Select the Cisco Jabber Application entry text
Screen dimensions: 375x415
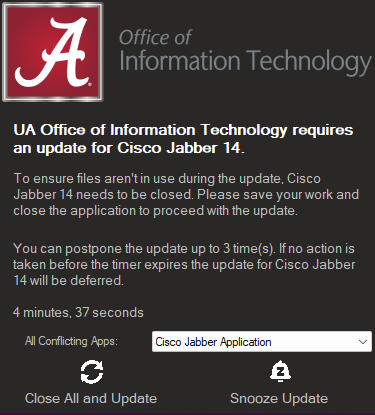(213, 342)
